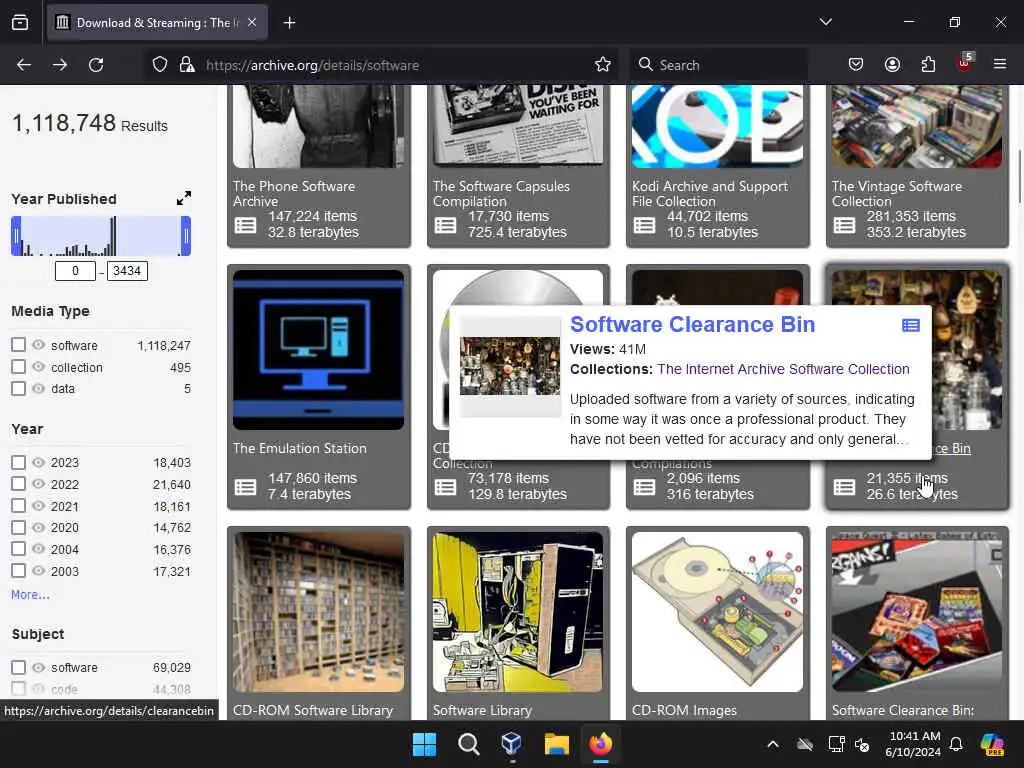Click the Software Library computer illustration thumbnail
Viewport: 1024px width, 768px height.
pyautogui.click(x=518, y=612)
